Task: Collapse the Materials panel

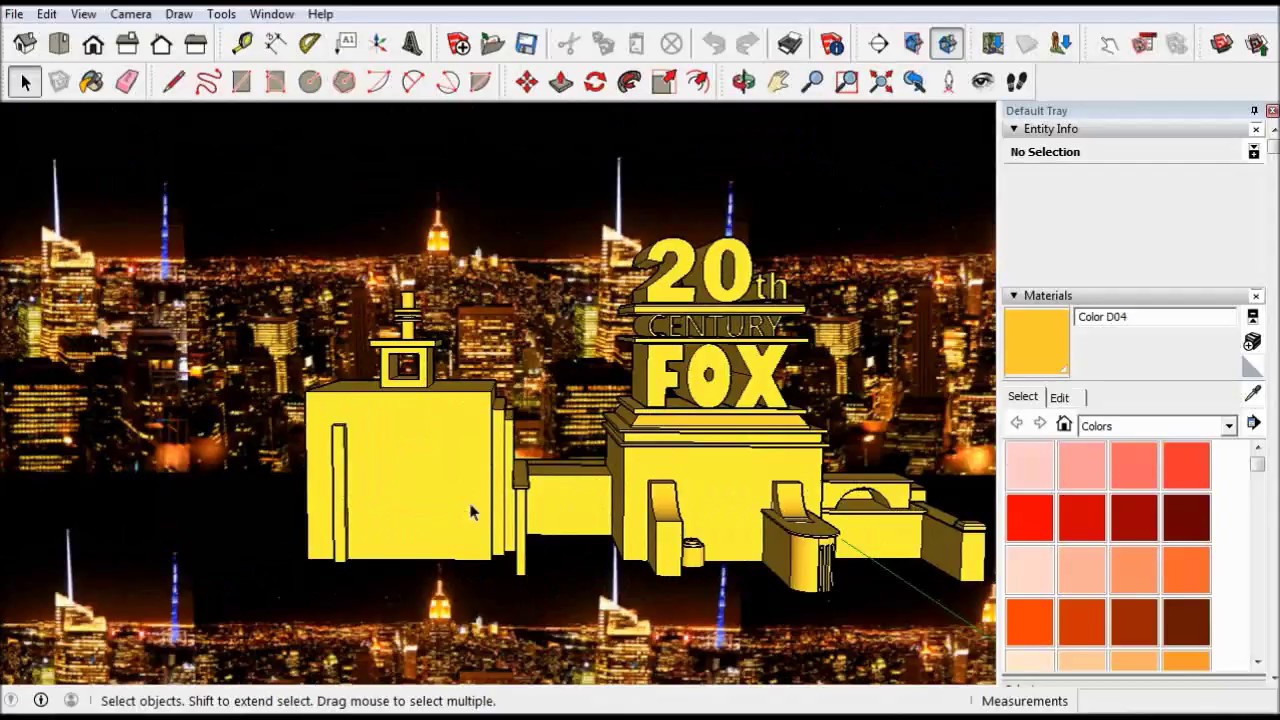Action: click(1014, 295)
